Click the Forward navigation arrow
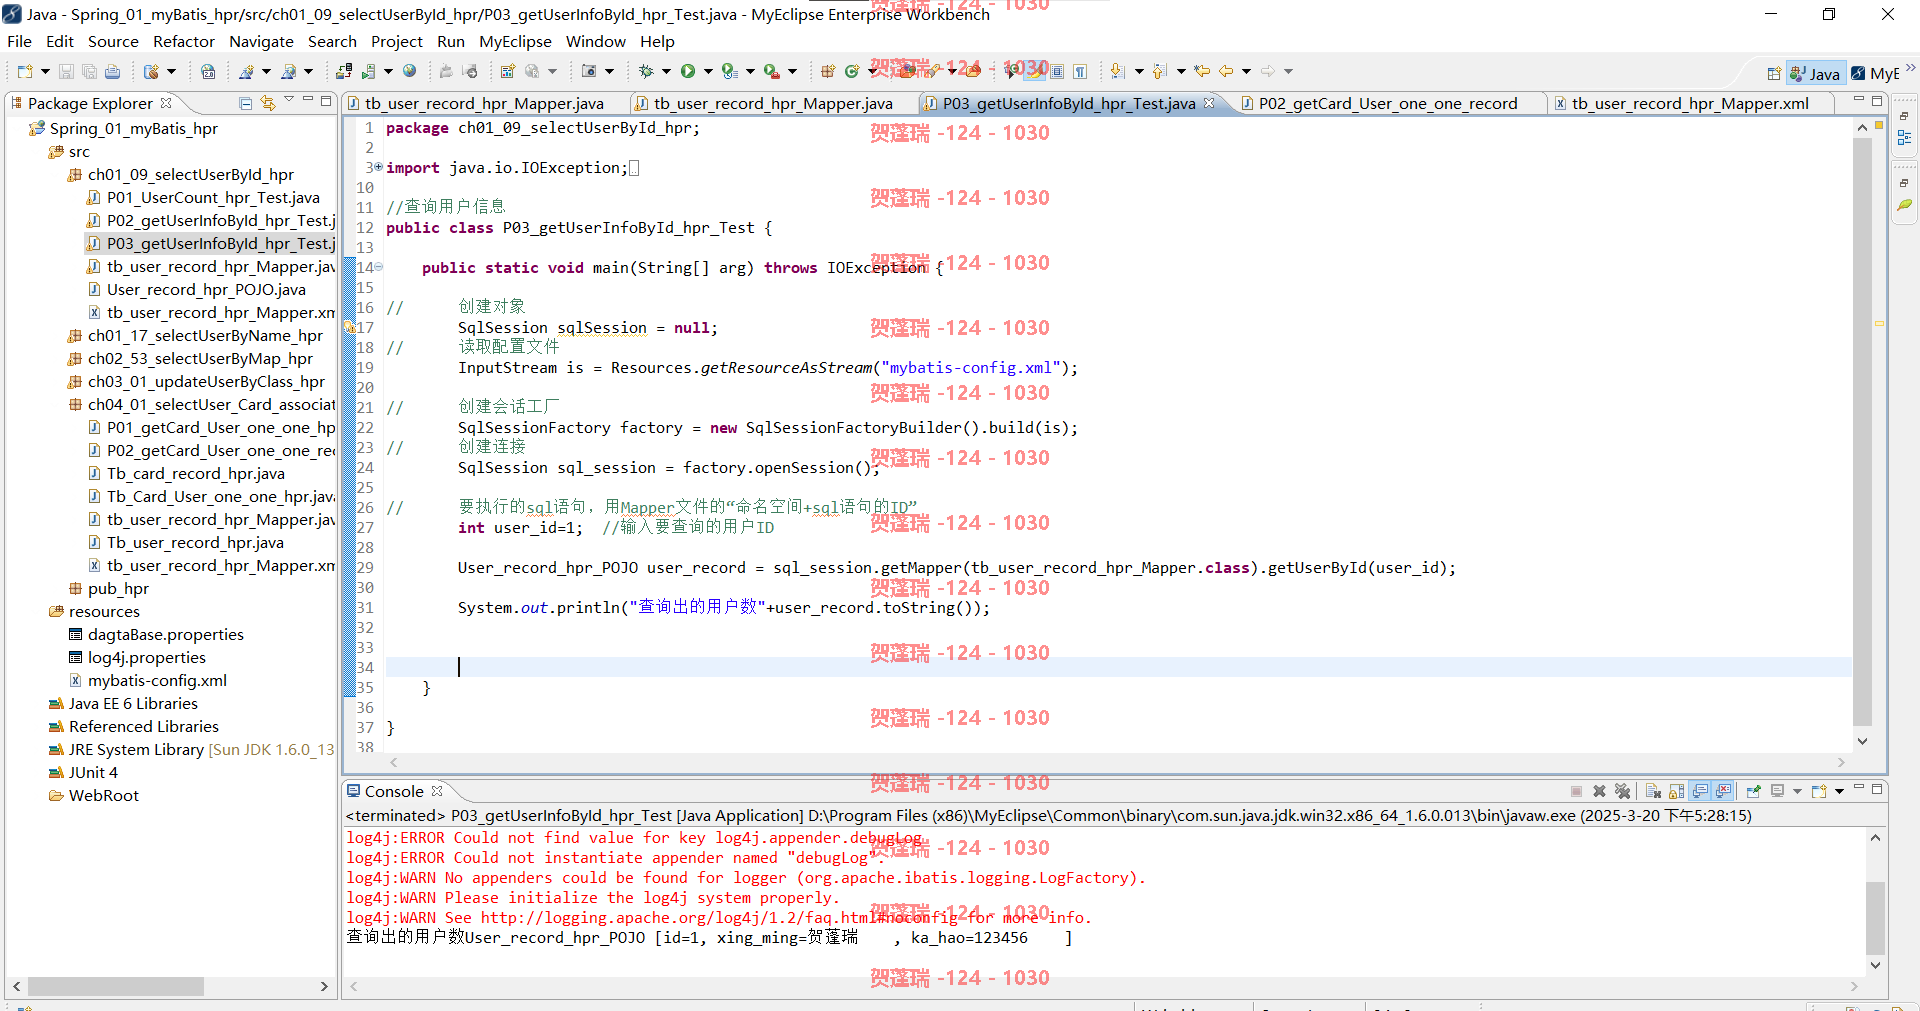 [x=1268, y=71]
